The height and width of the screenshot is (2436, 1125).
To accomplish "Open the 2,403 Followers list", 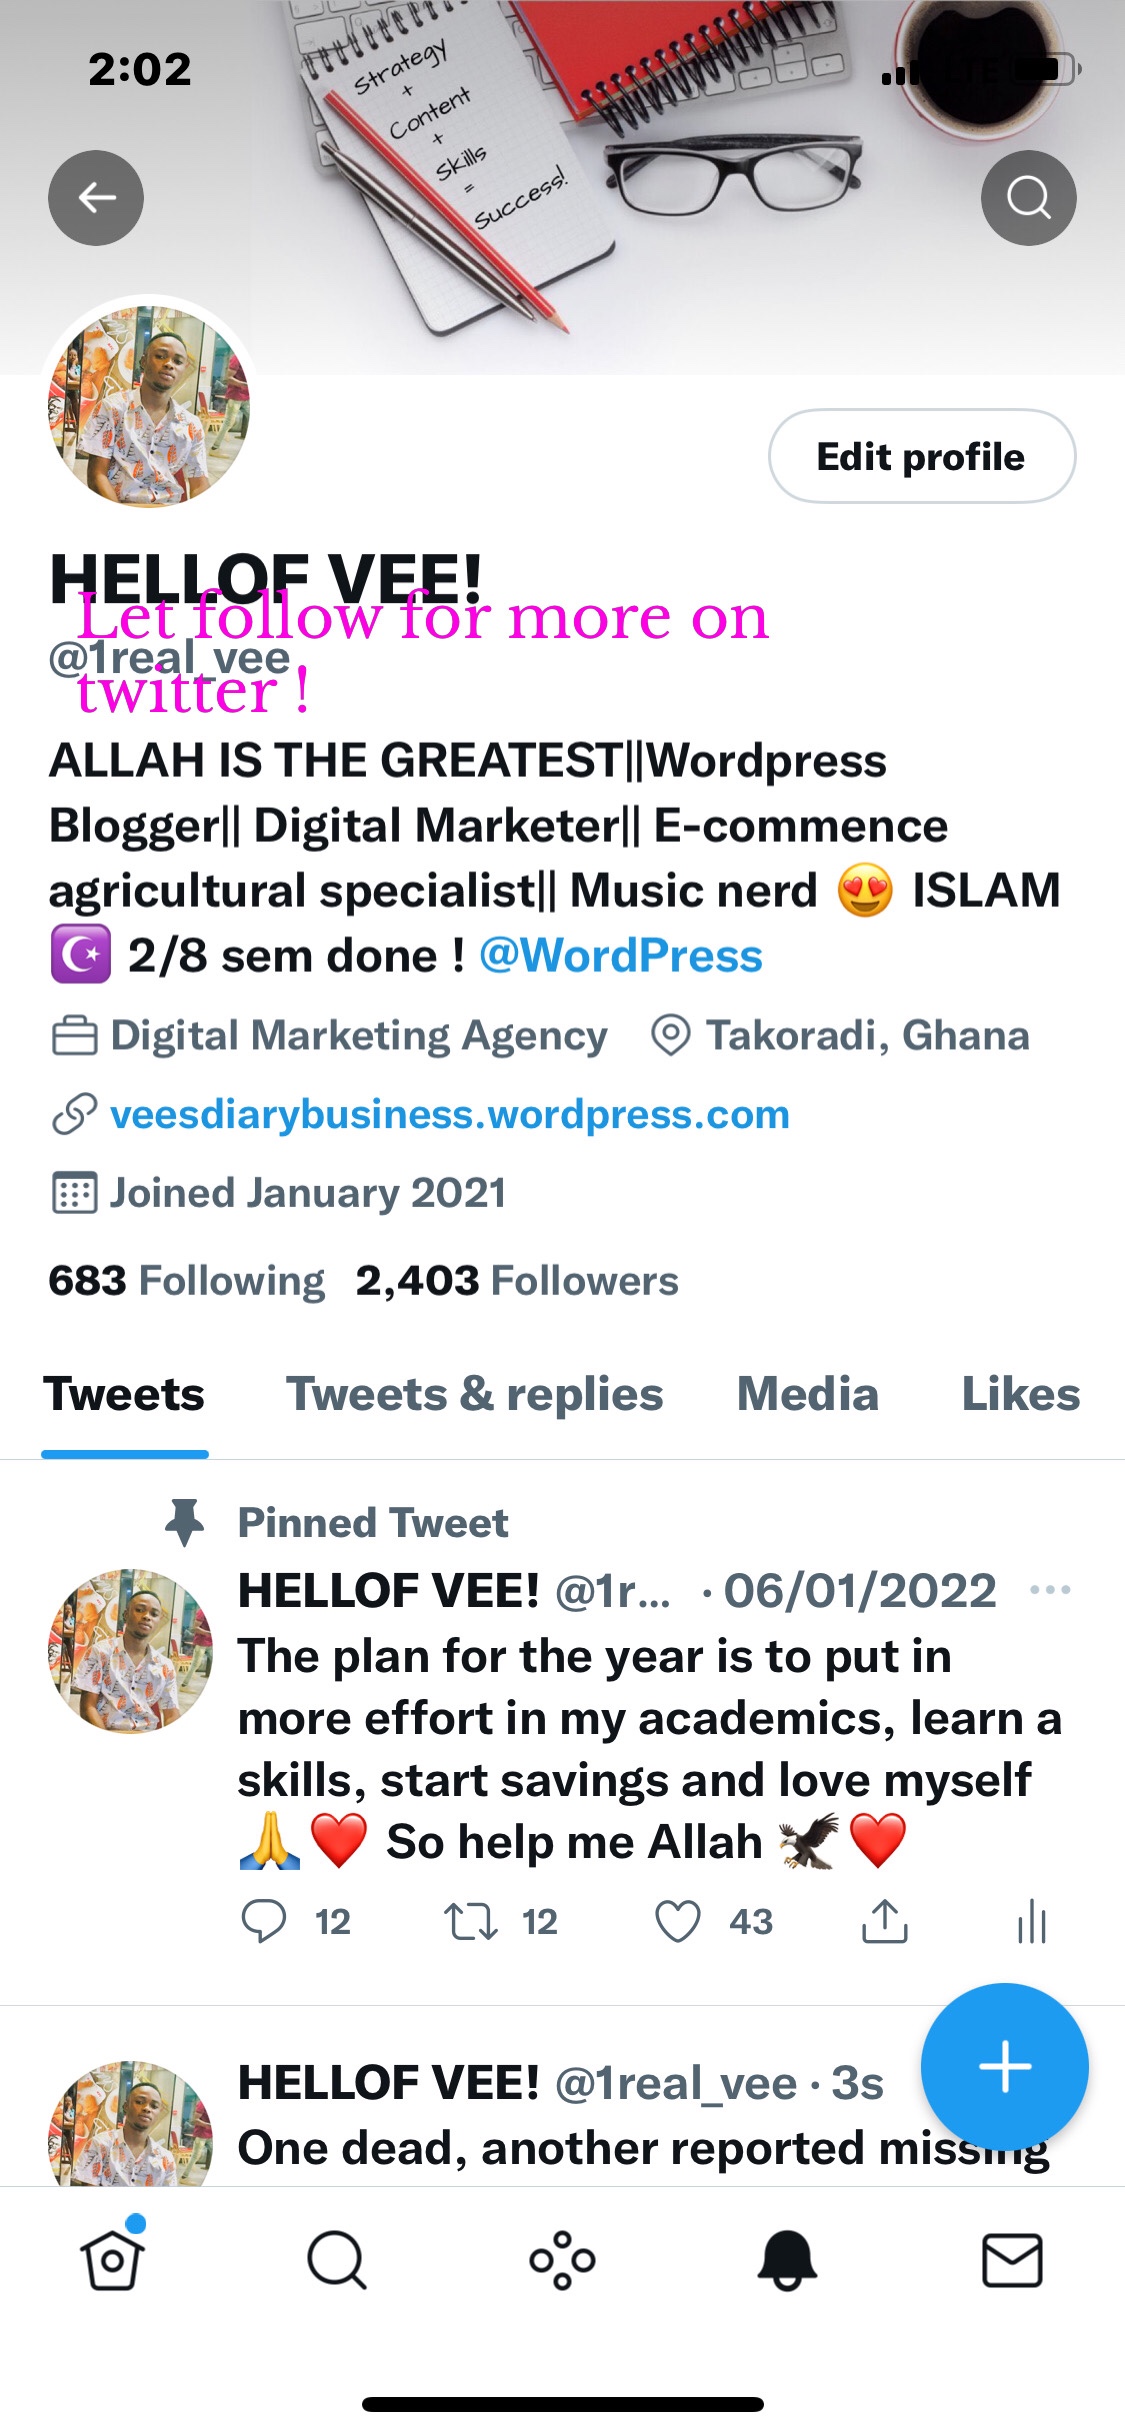I will coord(517,1281).
